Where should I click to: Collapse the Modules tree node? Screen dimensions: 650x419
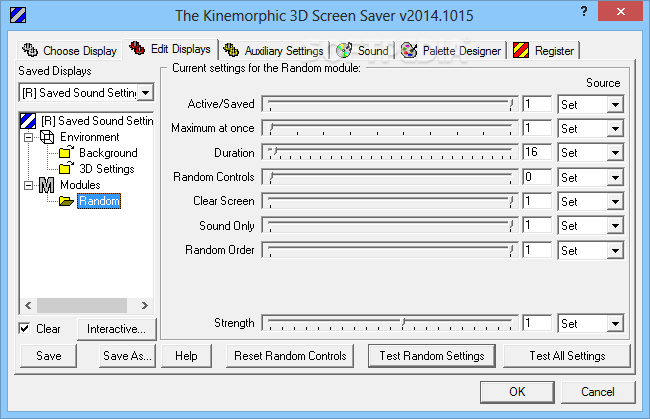(x=28, y=185)
